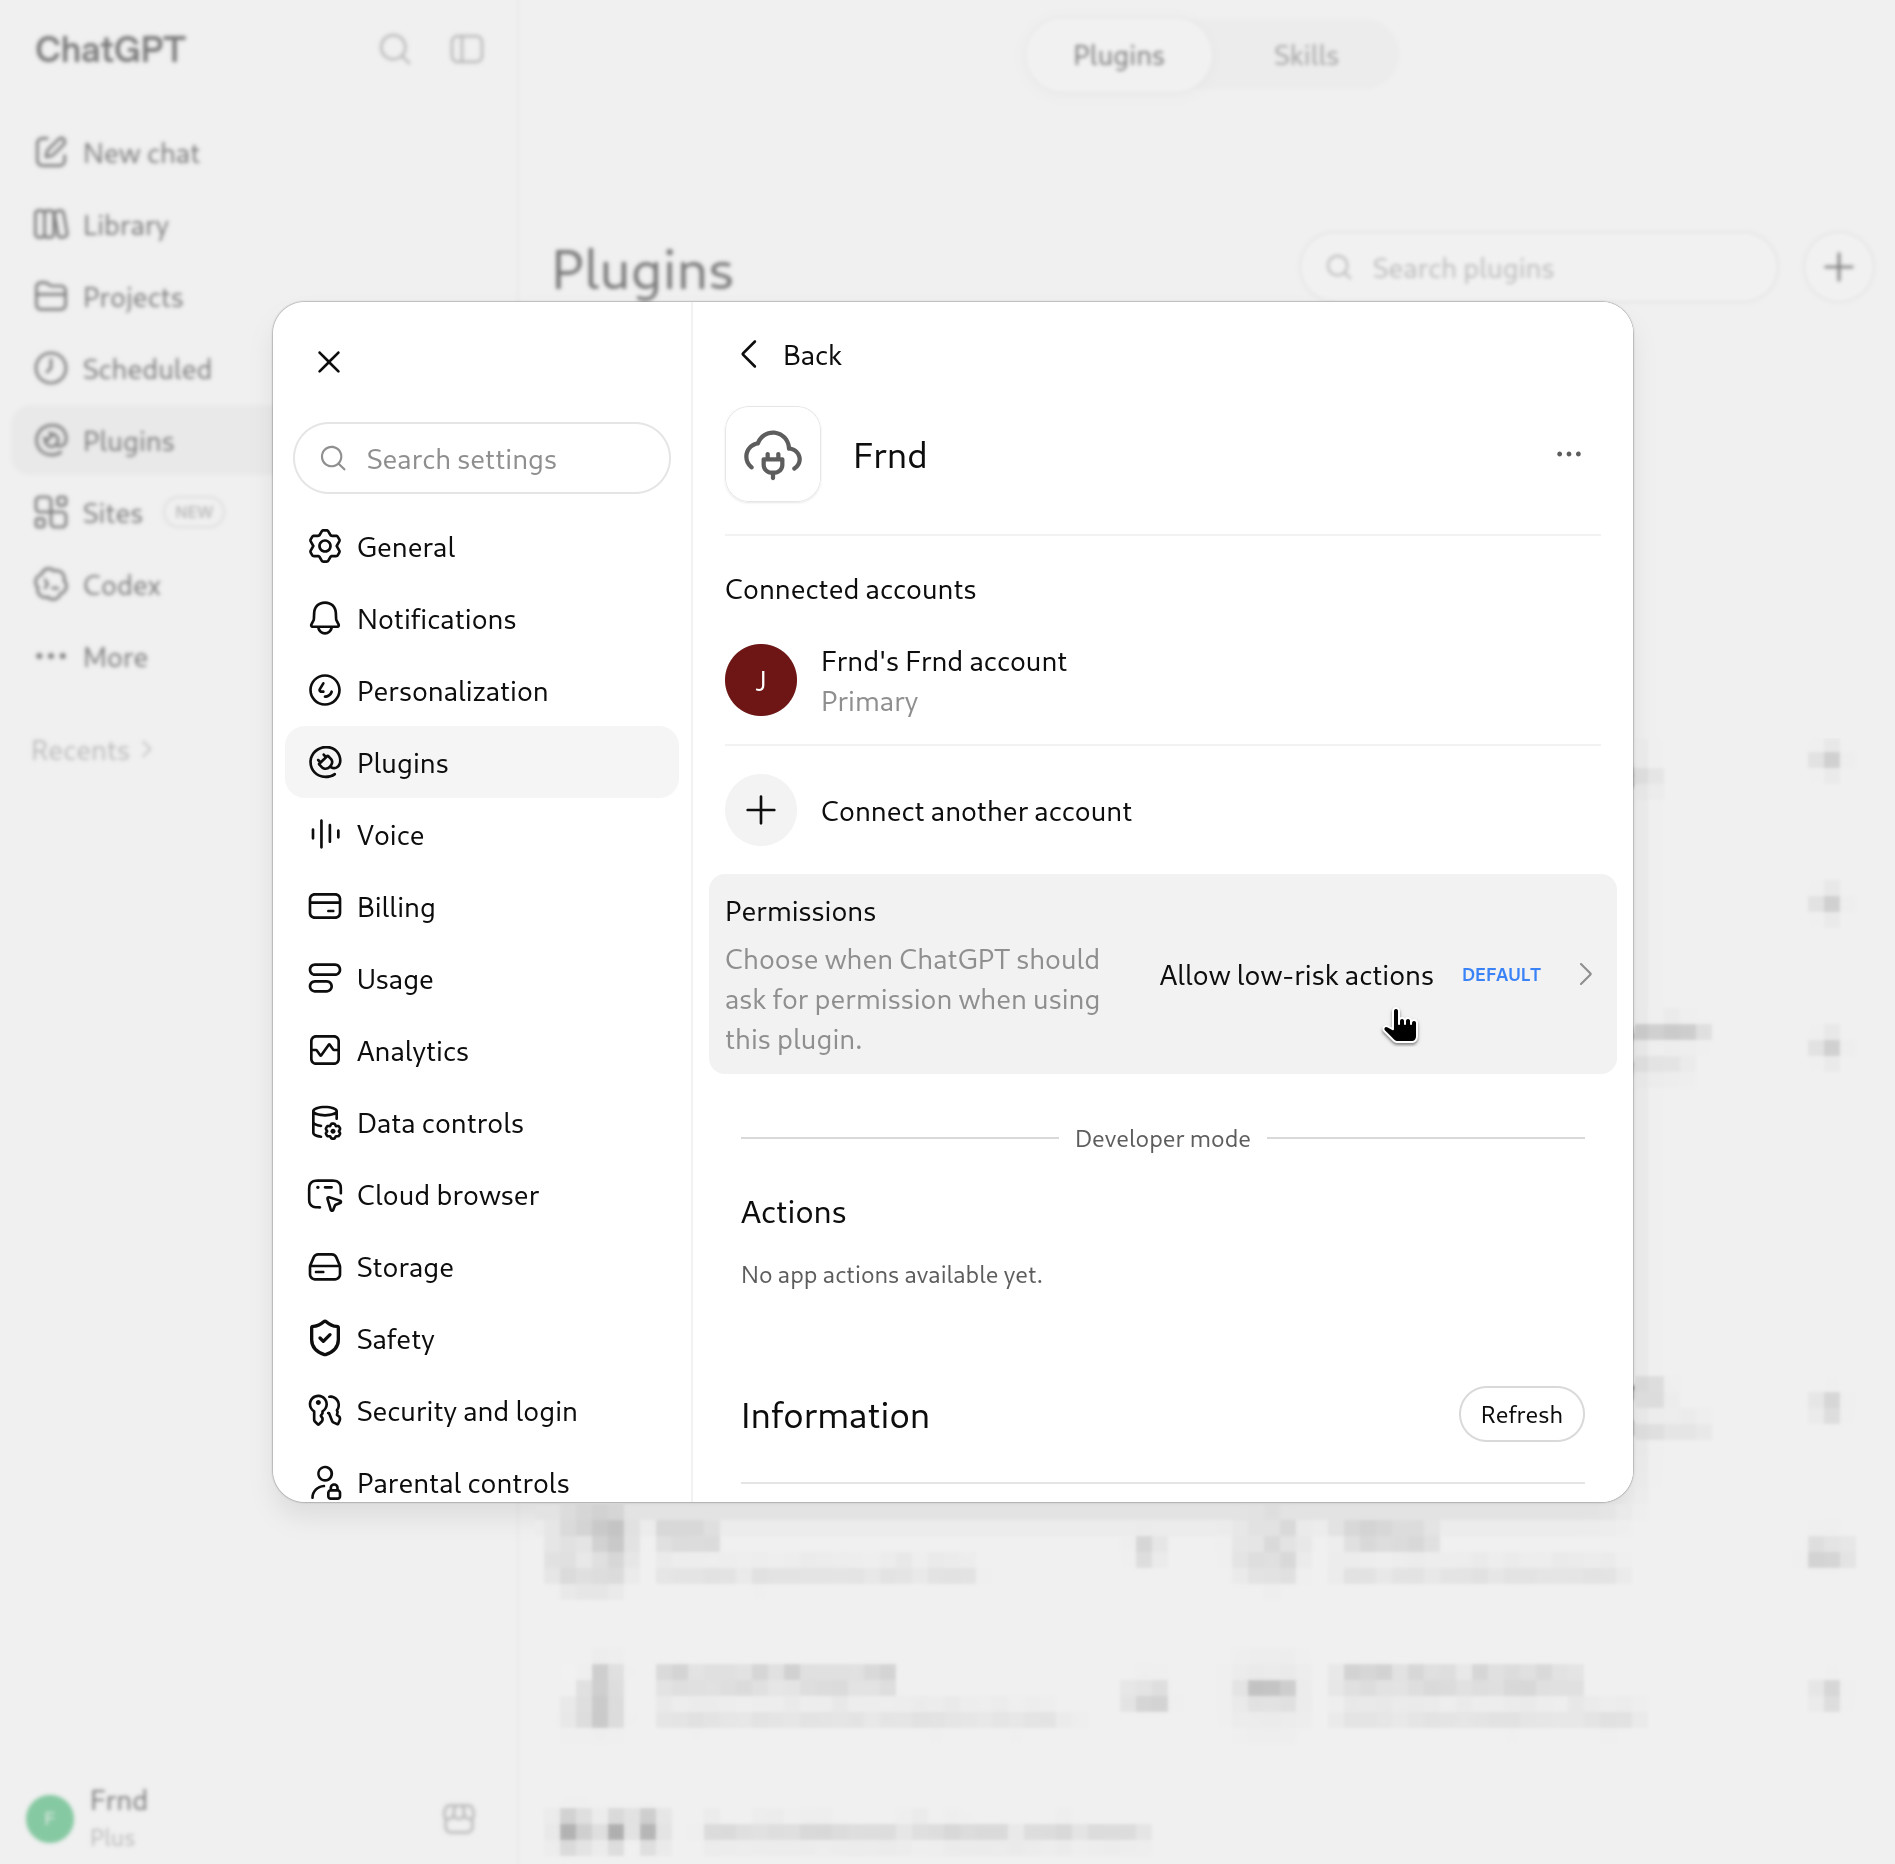This screenshot has height=1864, width=1895.
Task: Click the icon right of Frnd profile
Action: pos(459,1818)
